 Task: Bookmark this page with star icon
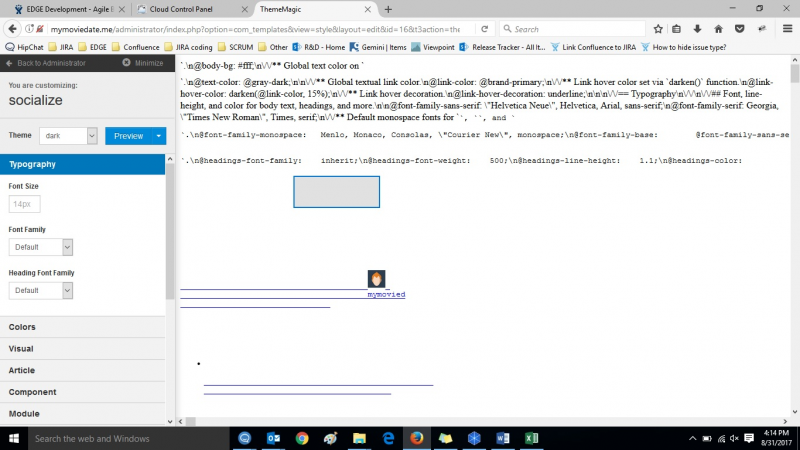pos(658,29)
